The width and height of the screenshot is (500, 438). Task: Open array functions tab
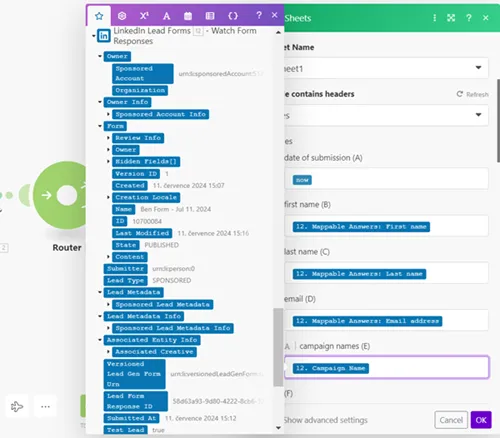coord(210,16)
